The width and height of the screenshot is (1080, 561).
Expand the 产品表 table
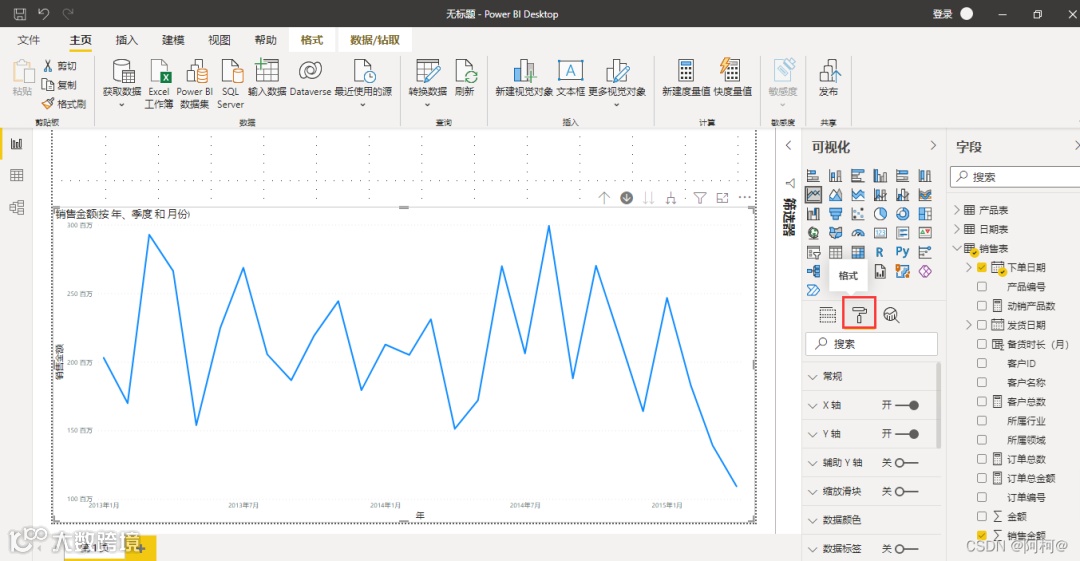(957, 210)
